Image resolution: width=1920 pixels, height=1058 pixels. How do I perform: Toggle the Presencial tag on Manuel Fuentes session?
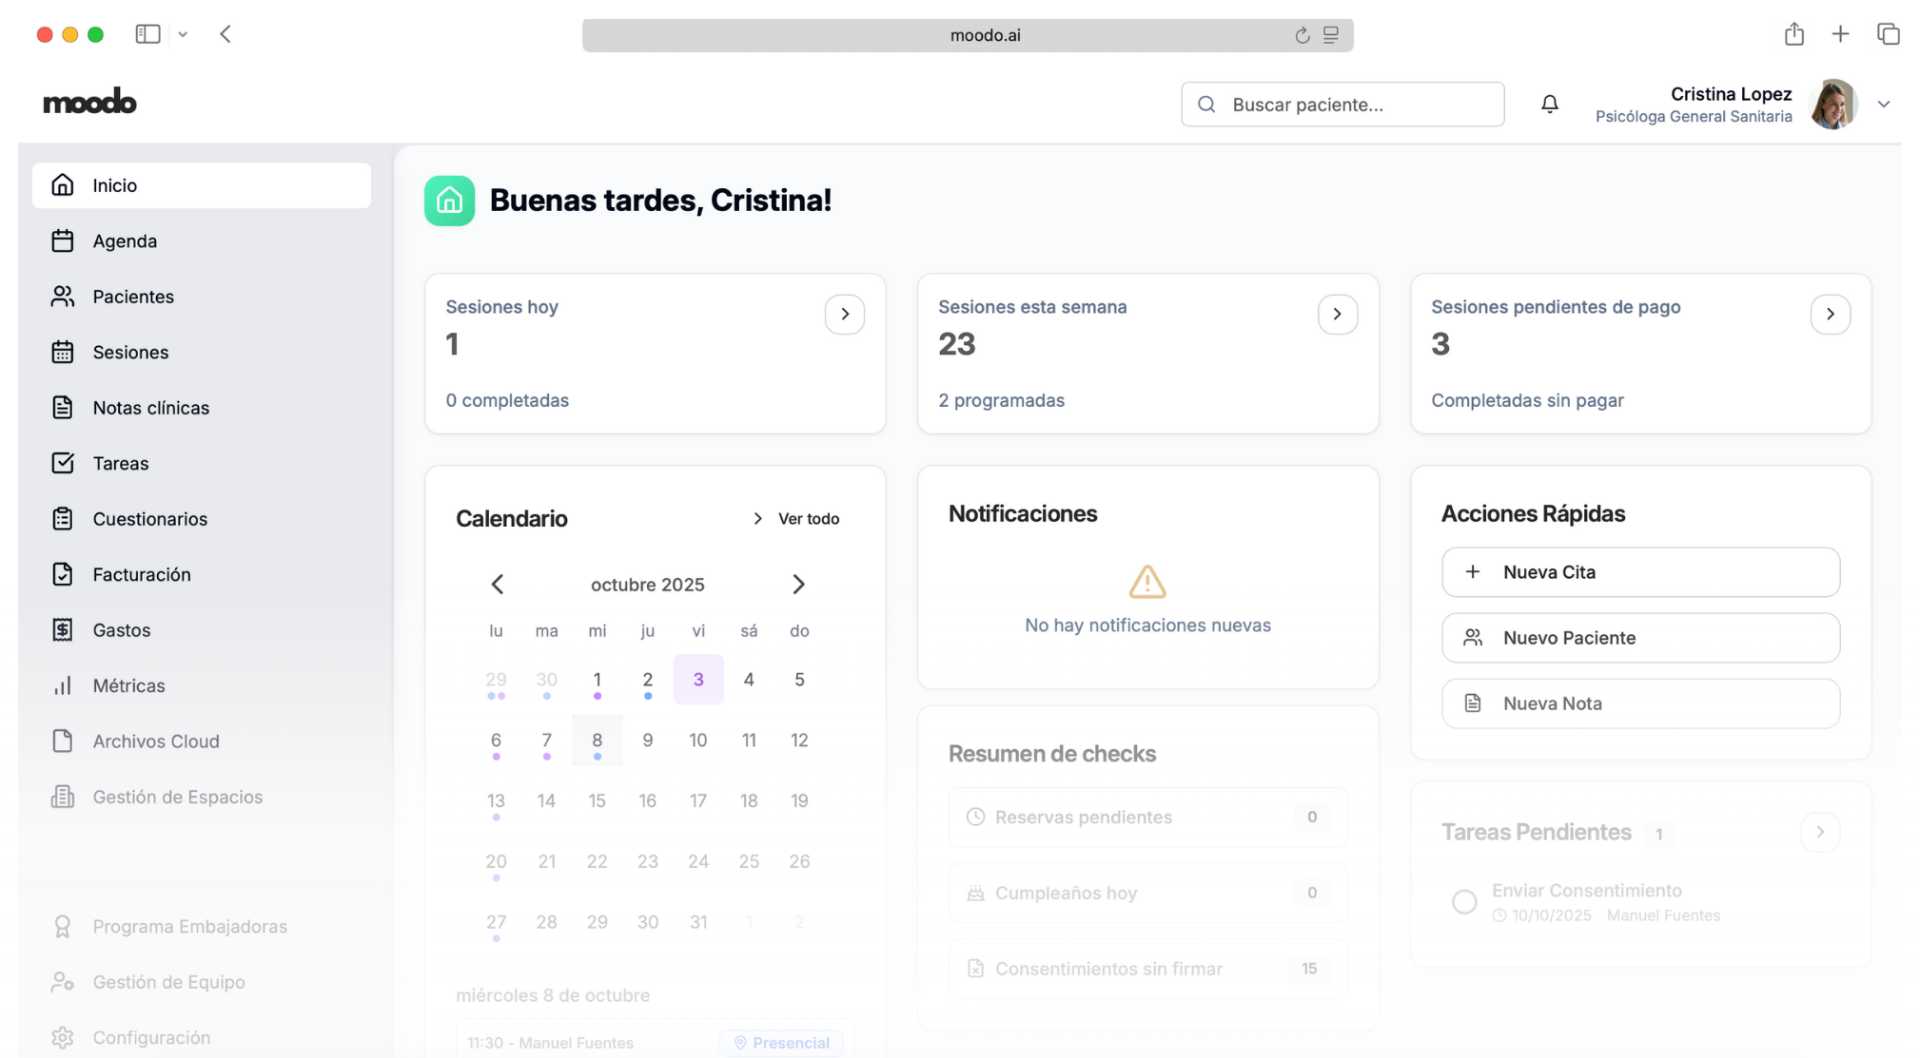(781, 1042)
